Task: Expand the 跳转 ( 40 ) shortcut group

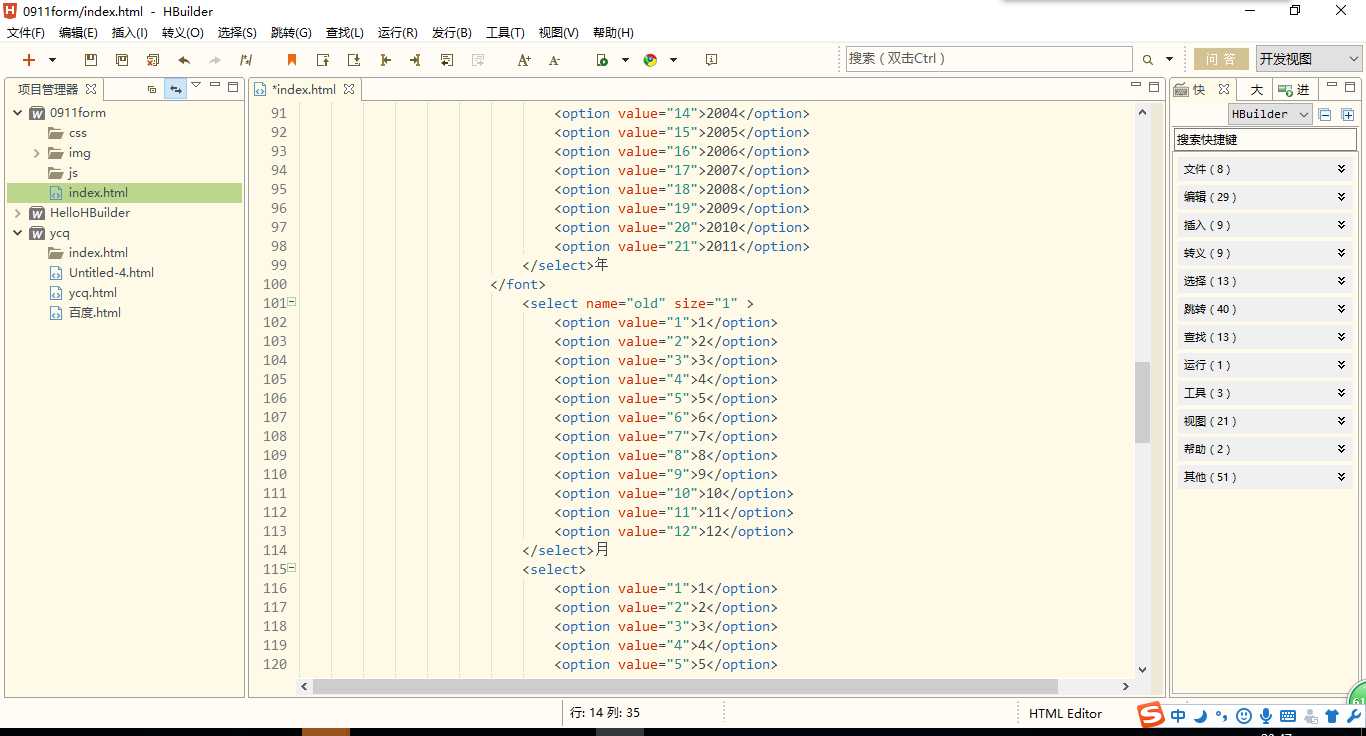Action: (x=1265, y=309)
